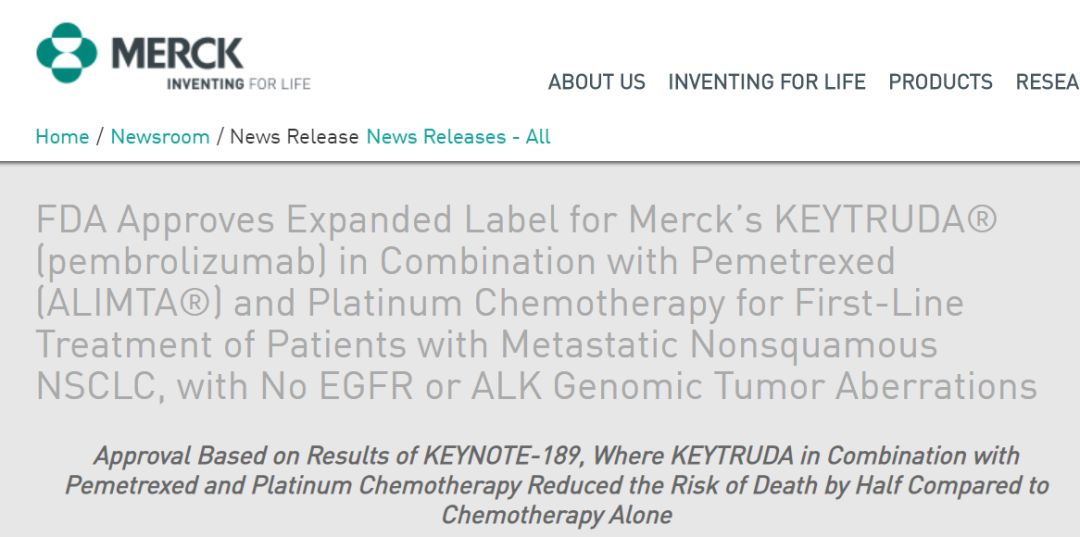Click the MERCK wordmark text
The height and width of the screenshot is (537, 1080).
177,53
